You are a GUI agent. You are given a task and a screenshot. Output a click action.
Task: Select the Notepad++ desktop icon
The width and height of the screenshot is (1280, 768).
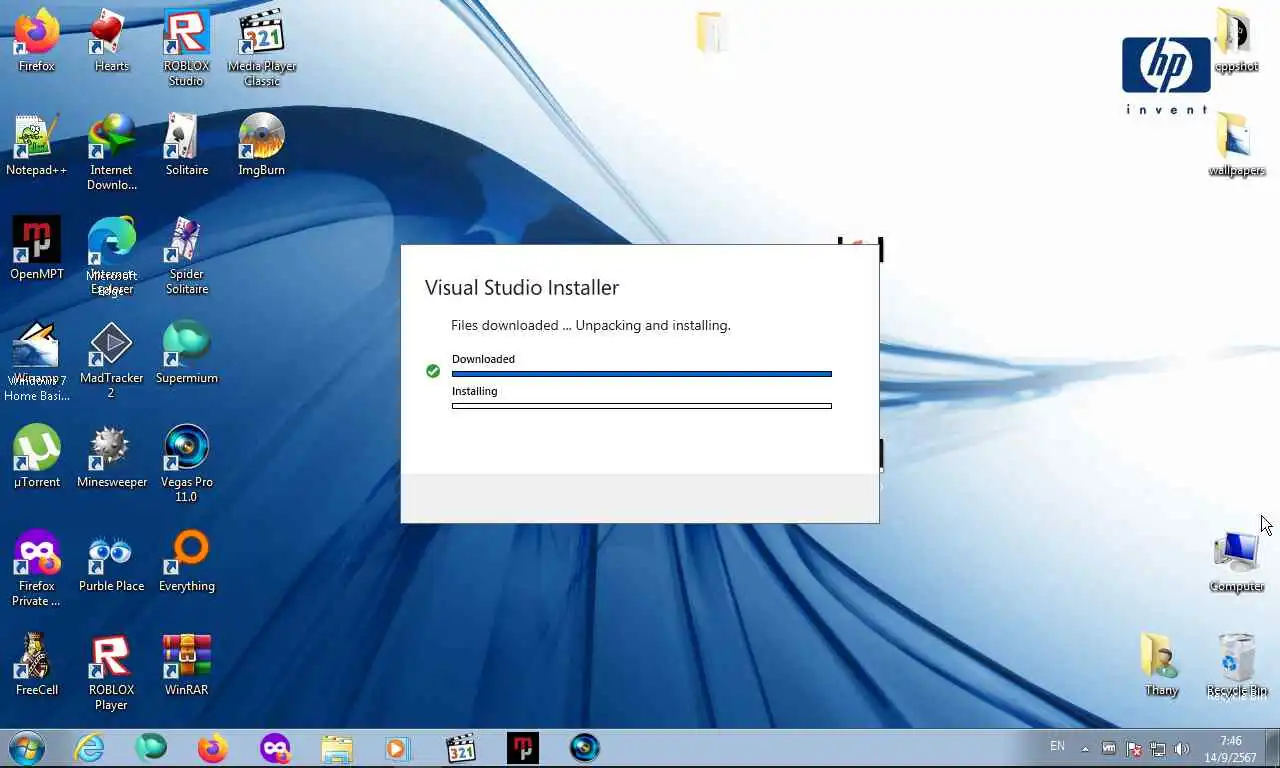pyautogui.click(x=37, y=145)
